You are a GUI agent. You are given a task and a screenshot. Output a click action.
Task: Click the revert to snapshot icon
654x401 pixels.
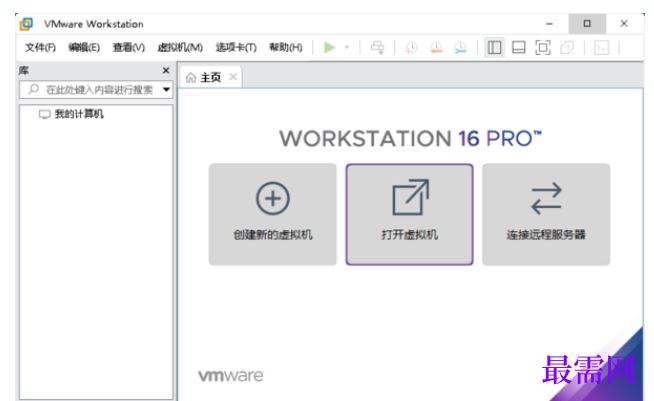(436, 48)
